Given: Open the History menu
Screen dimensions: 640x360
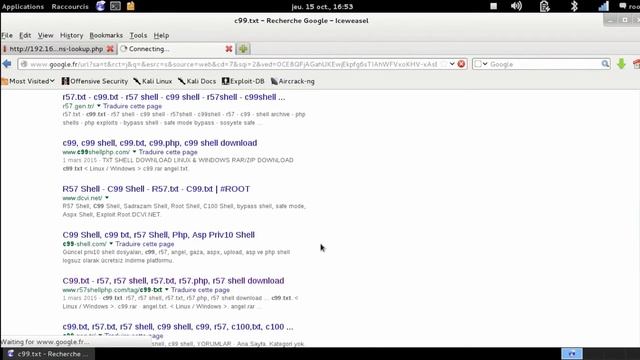Looking at the screenshot, I should (x=71, y=36).
